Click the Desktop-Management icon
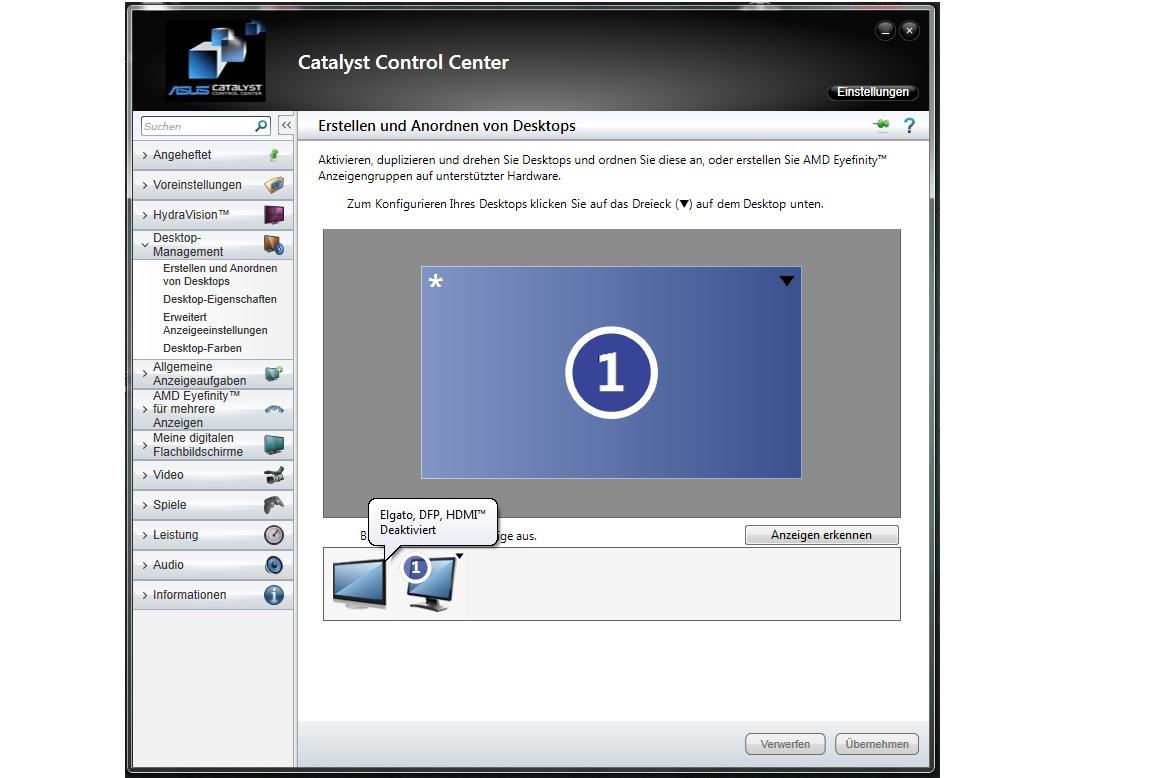The height and width of the screenshot is (778, 1152). (x=274, y=245)
